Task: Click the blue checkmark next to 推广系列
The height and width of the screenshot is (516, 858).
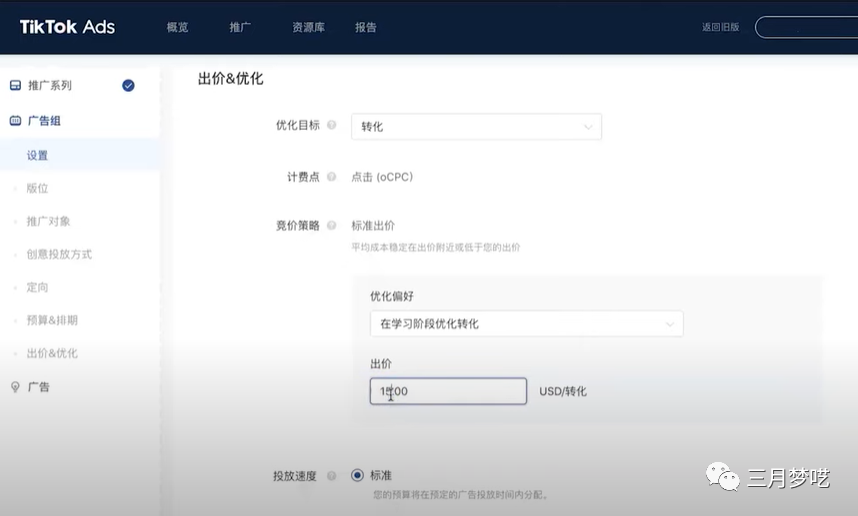Action: (128, 86)
